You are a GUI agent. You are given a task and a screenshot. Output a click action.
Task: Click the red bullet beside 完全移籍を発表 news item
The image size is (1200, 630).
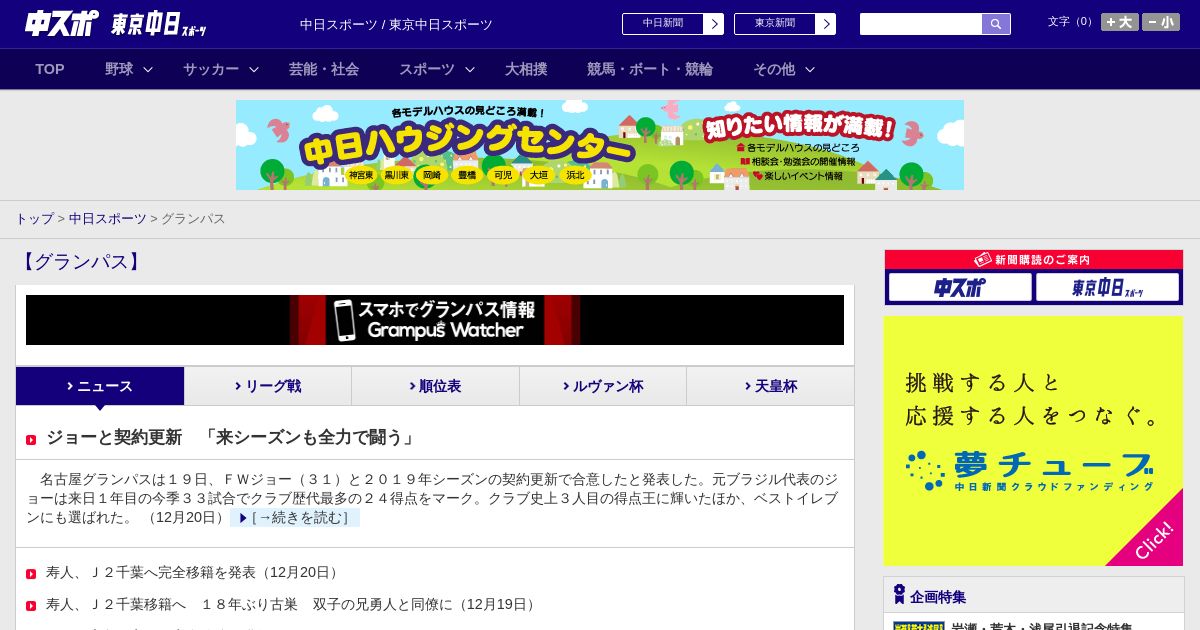coord(31,574)
